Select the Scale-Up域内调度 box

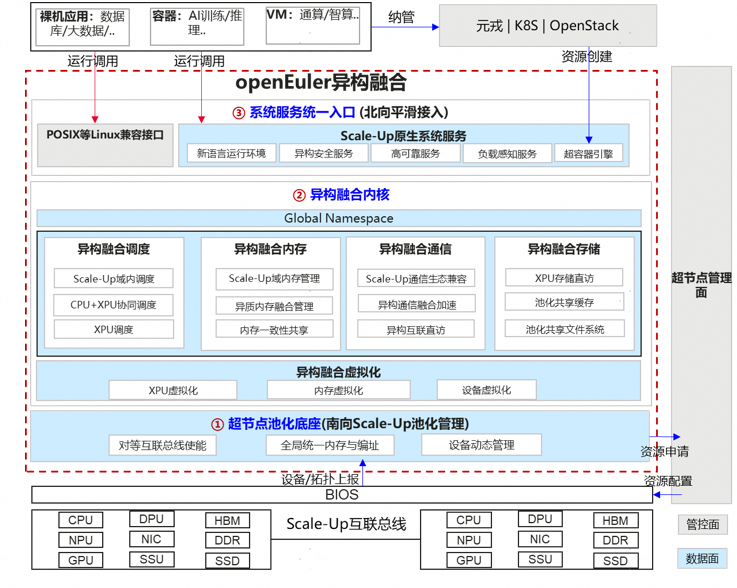point(114,279)
